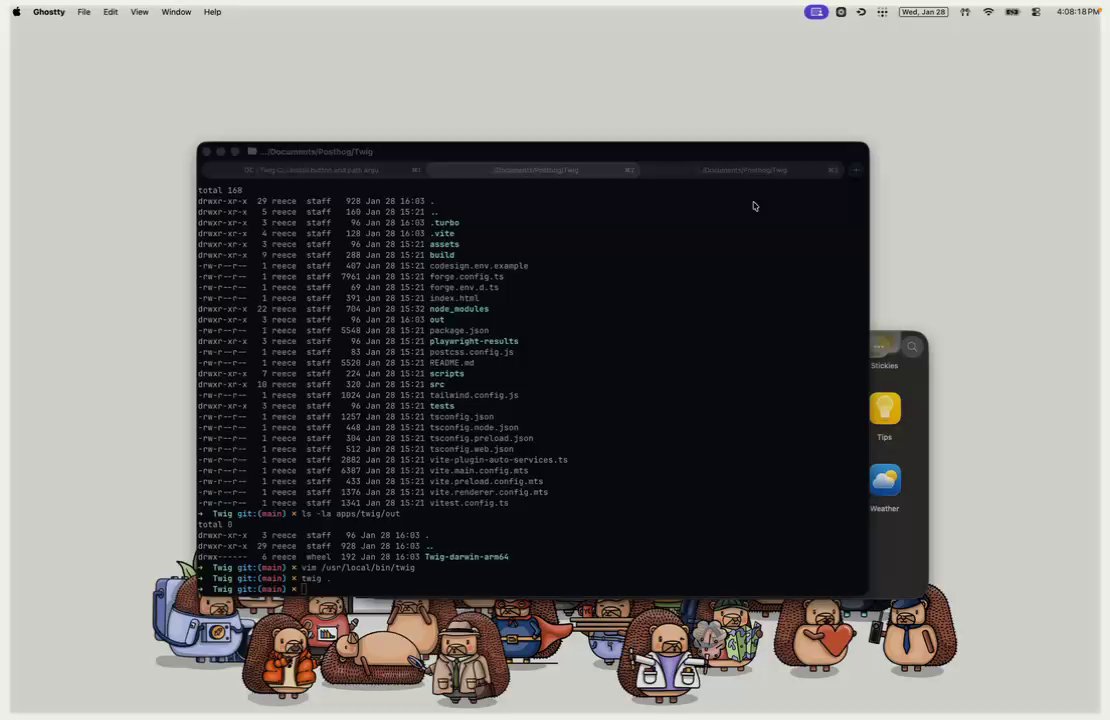Click the 'twig .' command text

click(316, 578)
